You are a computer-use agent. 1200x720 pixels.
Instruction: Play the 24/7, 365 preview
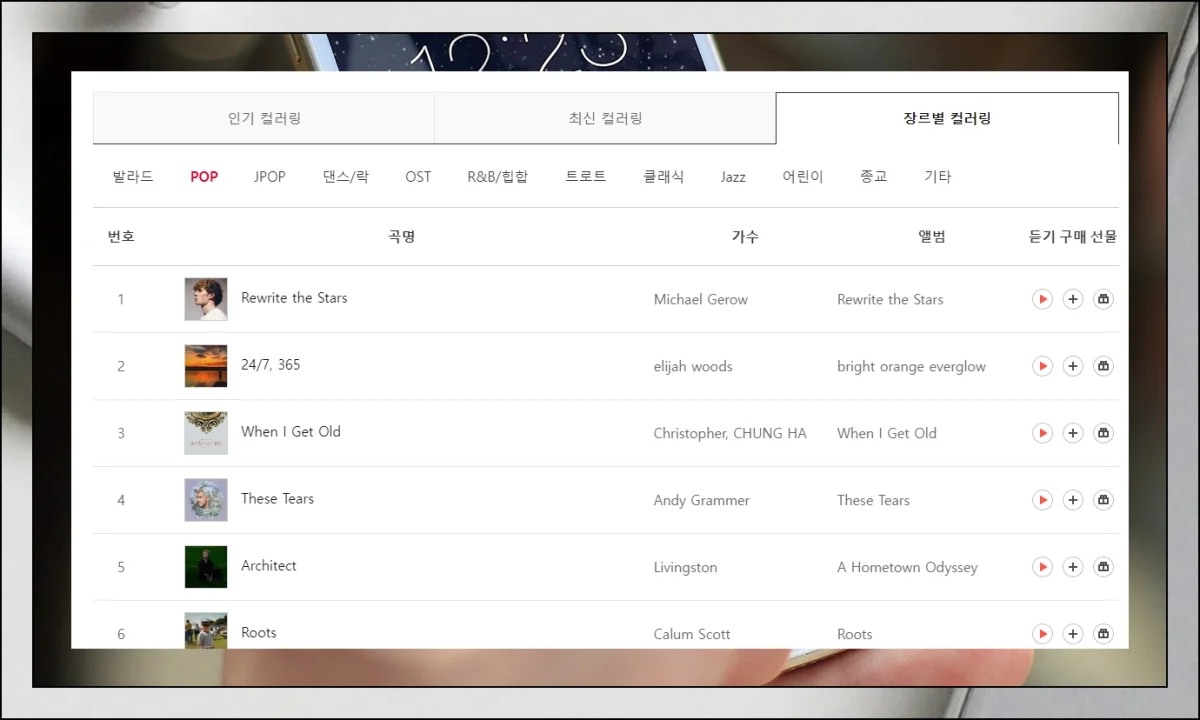[x=1042, y=366]
